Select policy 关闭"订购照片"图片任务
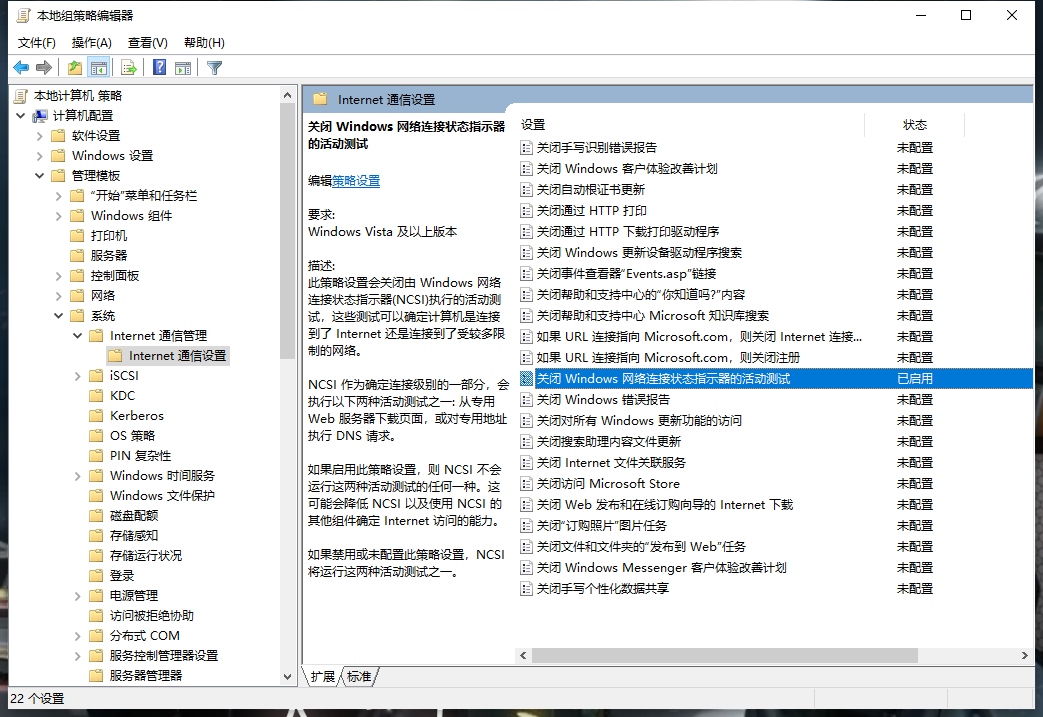This screenshot has width=1043, height=717. pos(602,525)
